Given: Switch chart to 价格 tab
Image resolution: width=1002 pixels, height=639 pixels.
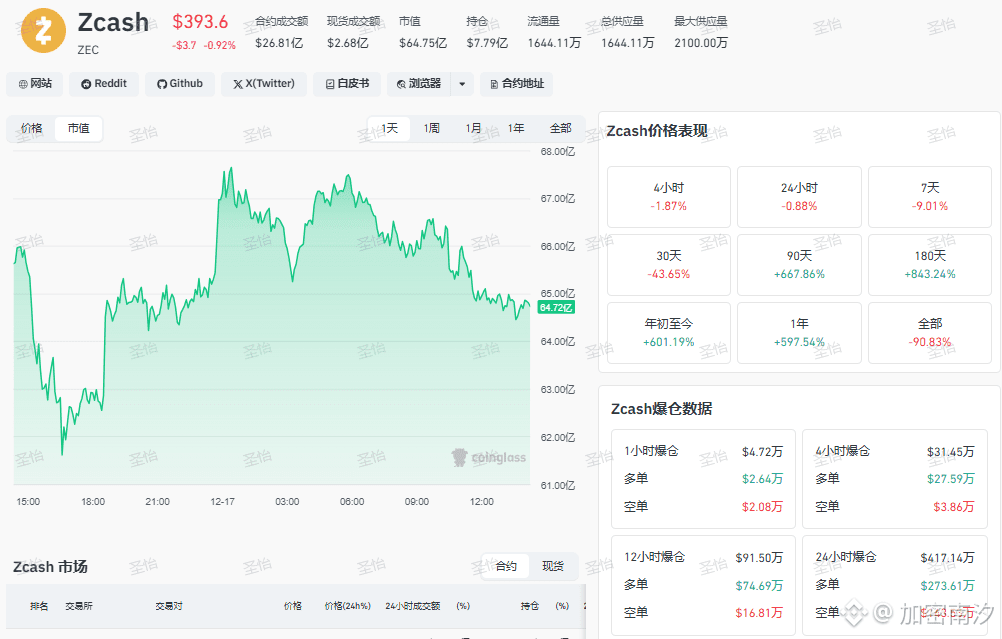Looking at the screenshot, I should [31, 128].
